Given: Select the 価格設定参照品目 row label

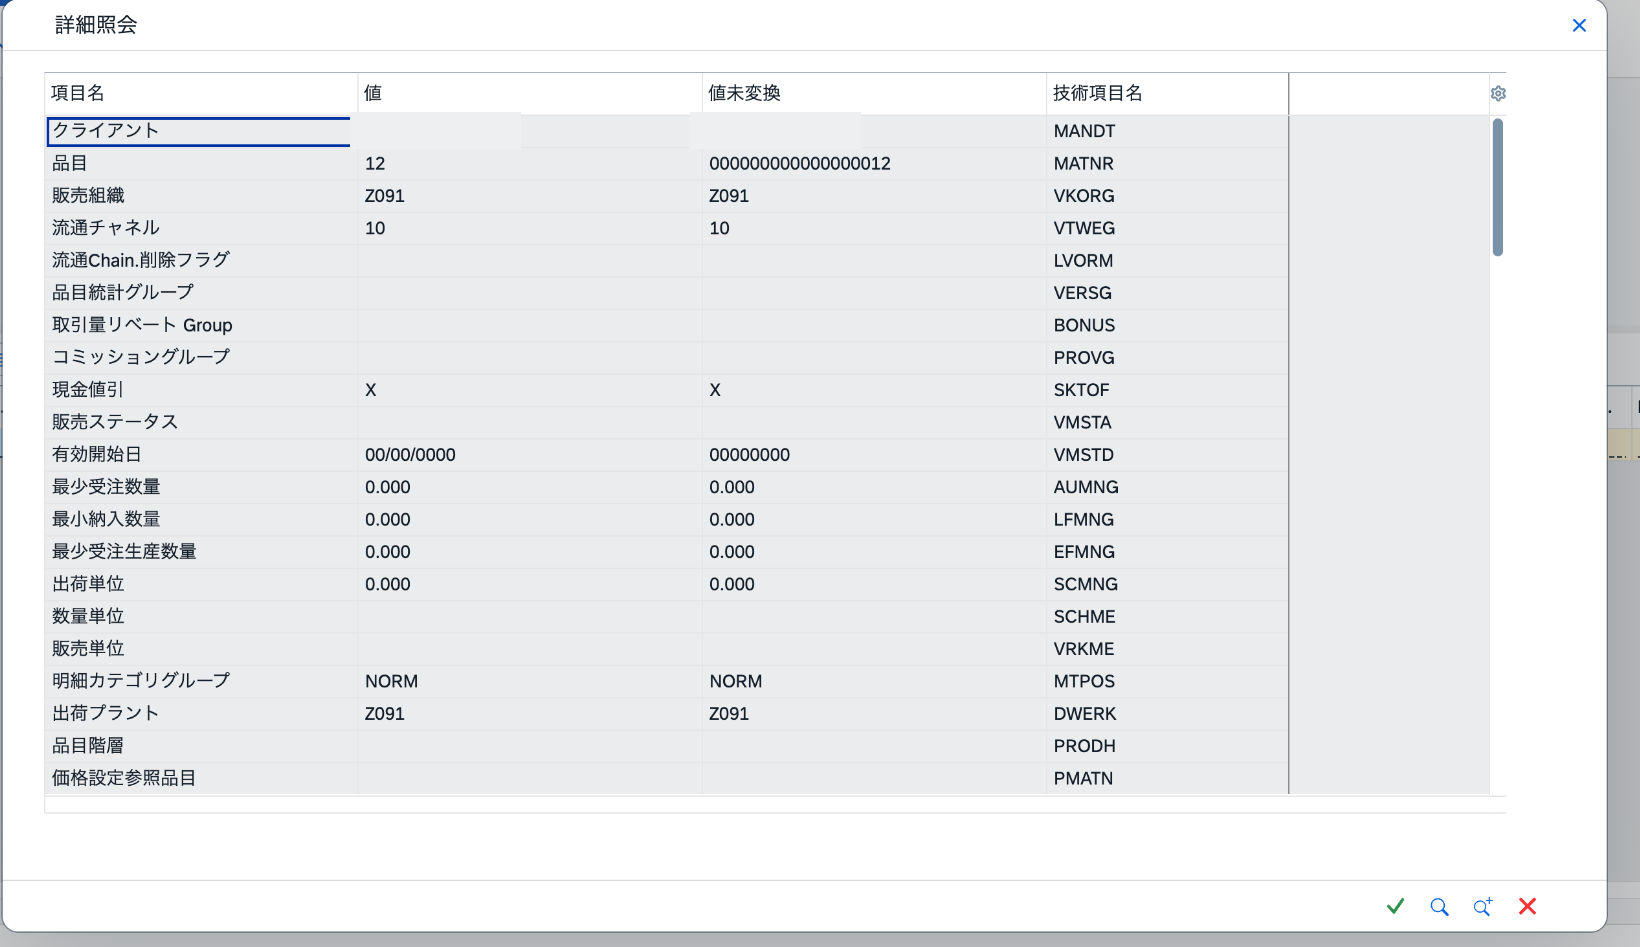Looking at the screenshot, I should point(124,778).
